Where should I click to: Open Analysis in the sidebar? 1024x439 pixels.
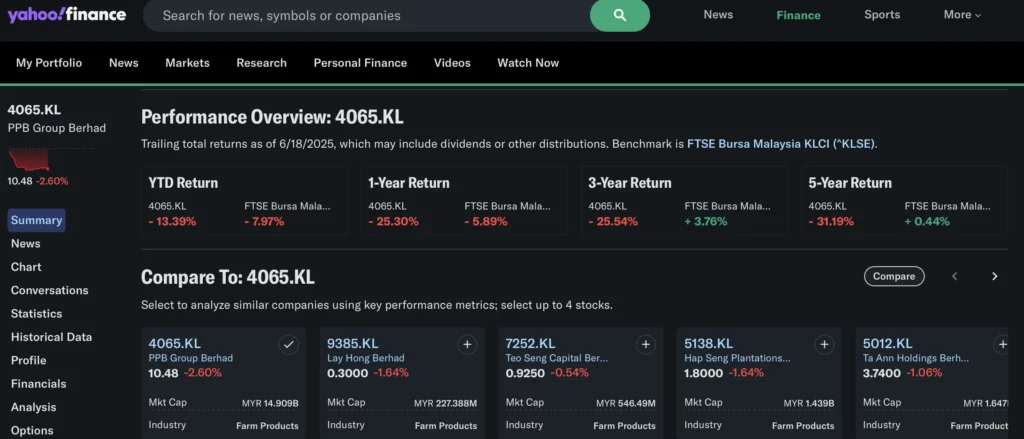(33, 407)
